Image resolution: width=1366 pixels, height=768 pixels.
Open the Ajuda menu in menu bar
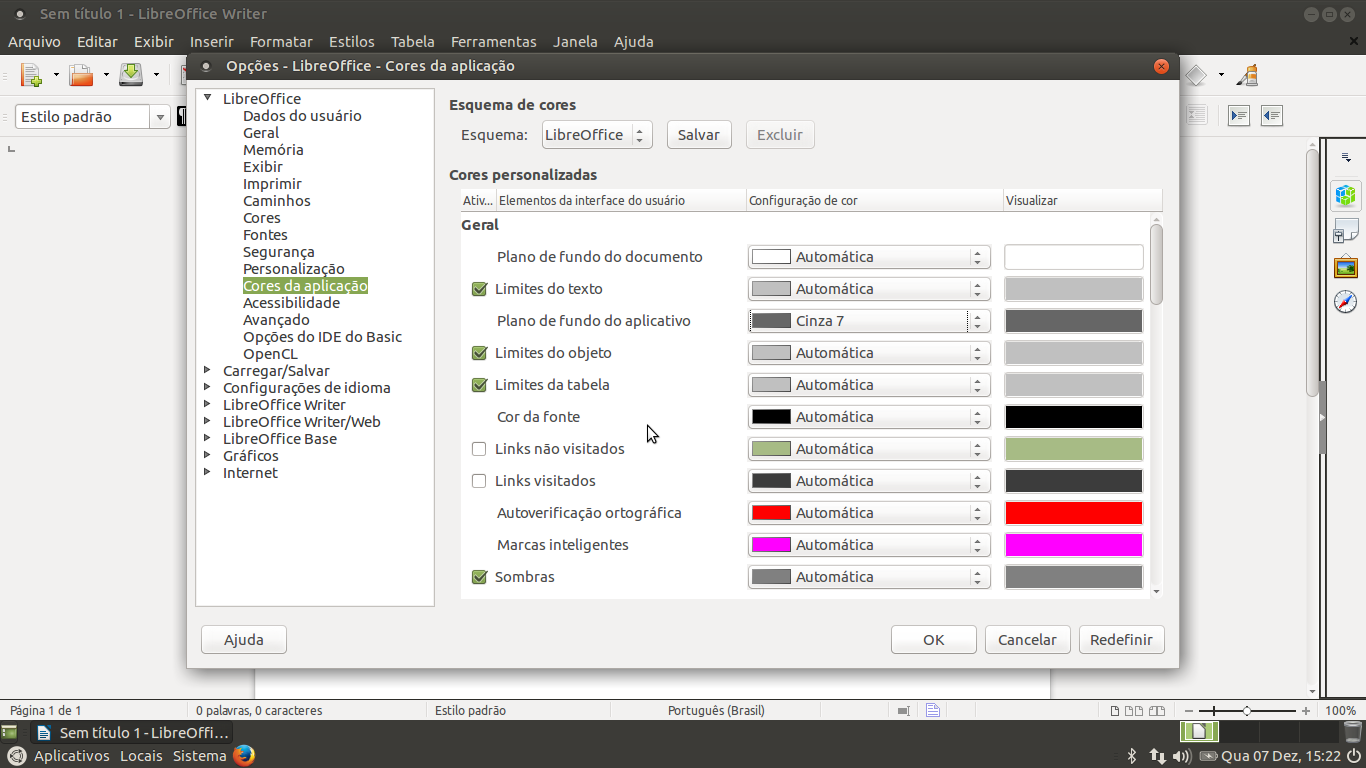point(634,42)
